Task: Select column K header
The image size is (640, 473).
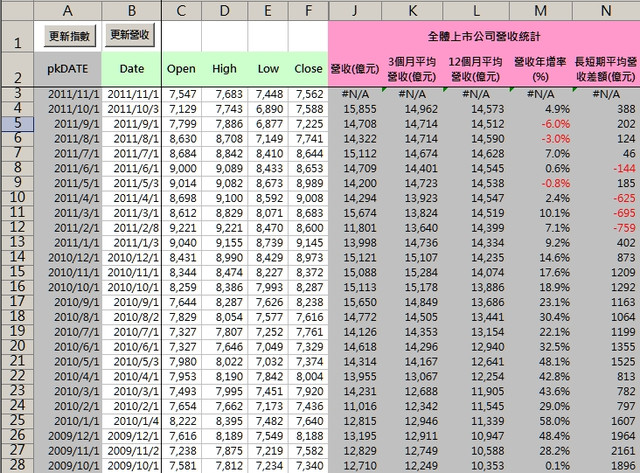Action: pyautogui.click(x=412, y=10)
